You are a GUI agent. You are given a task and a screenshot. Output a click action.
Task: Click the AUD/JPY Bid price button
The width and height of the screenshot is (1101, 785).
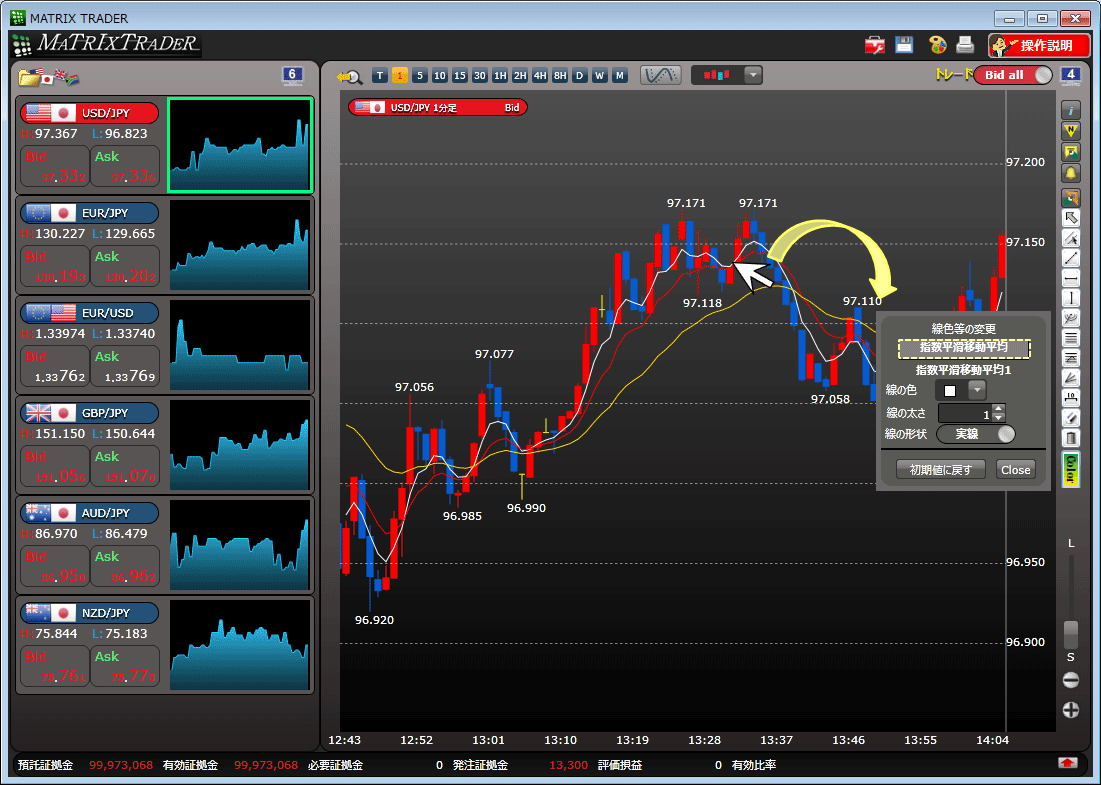tap(55, 566)
